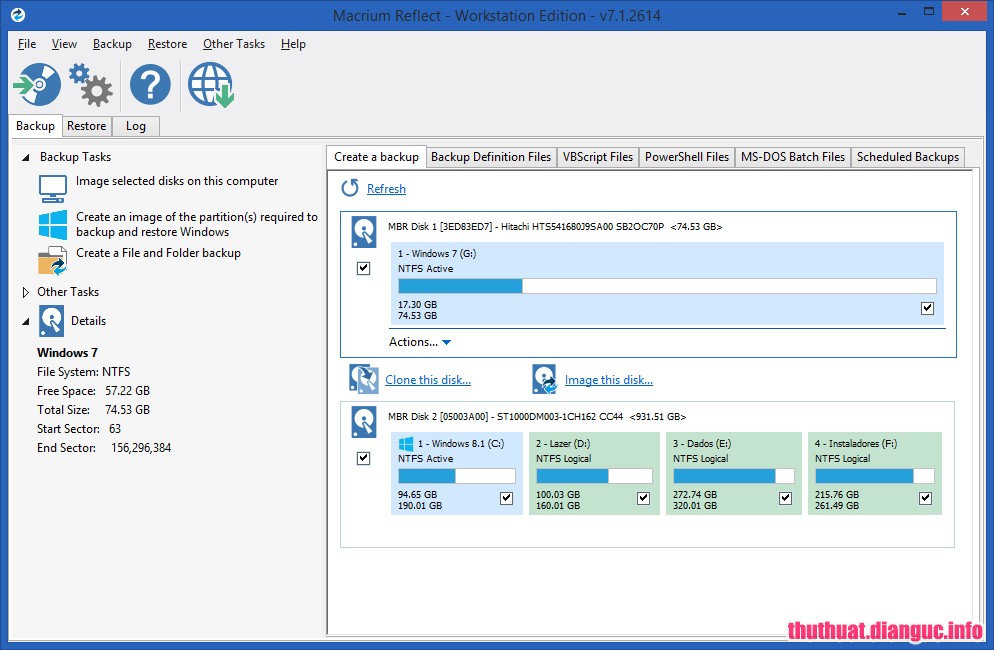Click the Free Space 57.22 GB value
Screen dimensions: 994x650
click(x=127, y=391)
